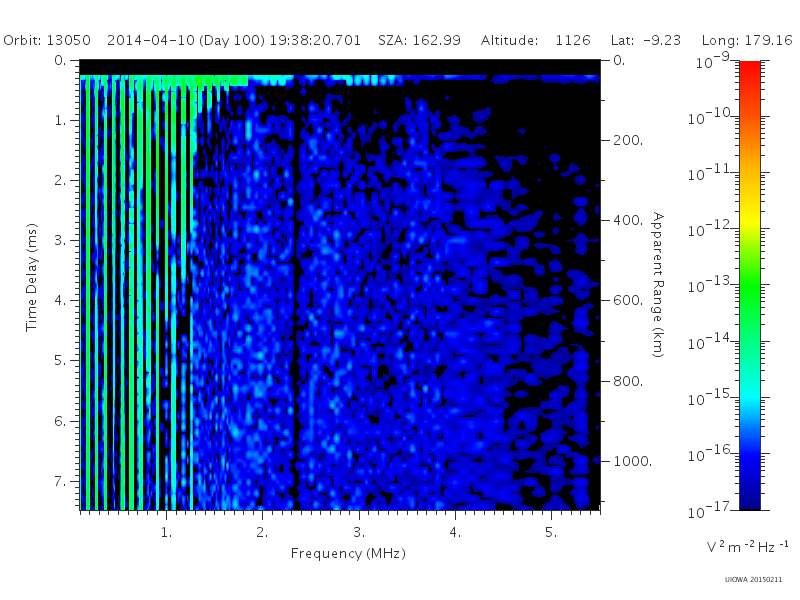Click the dark blue bottom of color bar

click(749, 495)
